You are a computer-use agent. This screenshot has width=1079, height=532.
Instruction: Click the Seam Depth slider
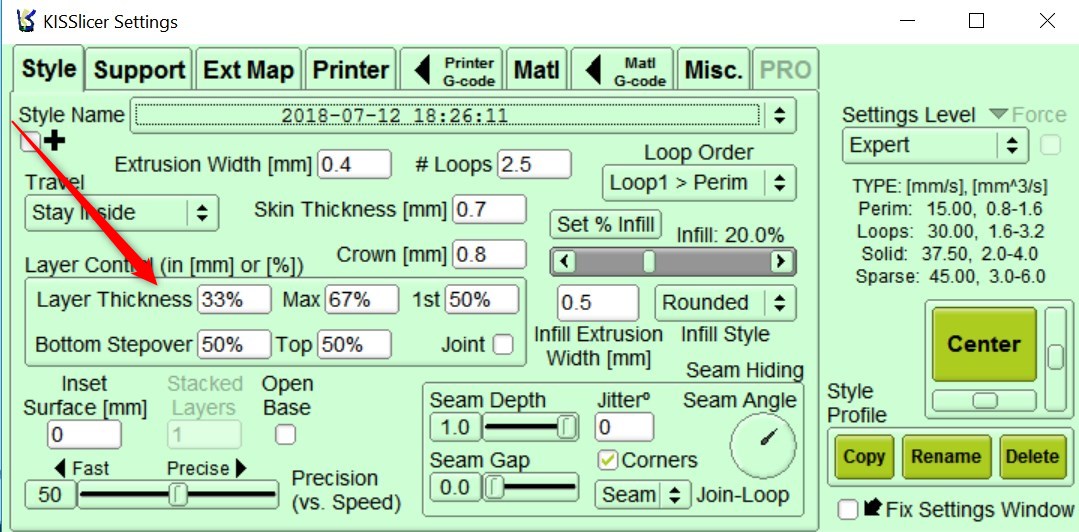pos(530,427)
